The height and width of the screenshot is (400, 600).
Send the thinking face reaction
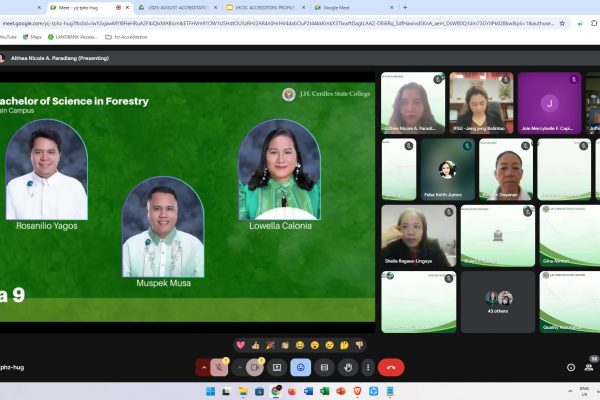pos(344,345)
